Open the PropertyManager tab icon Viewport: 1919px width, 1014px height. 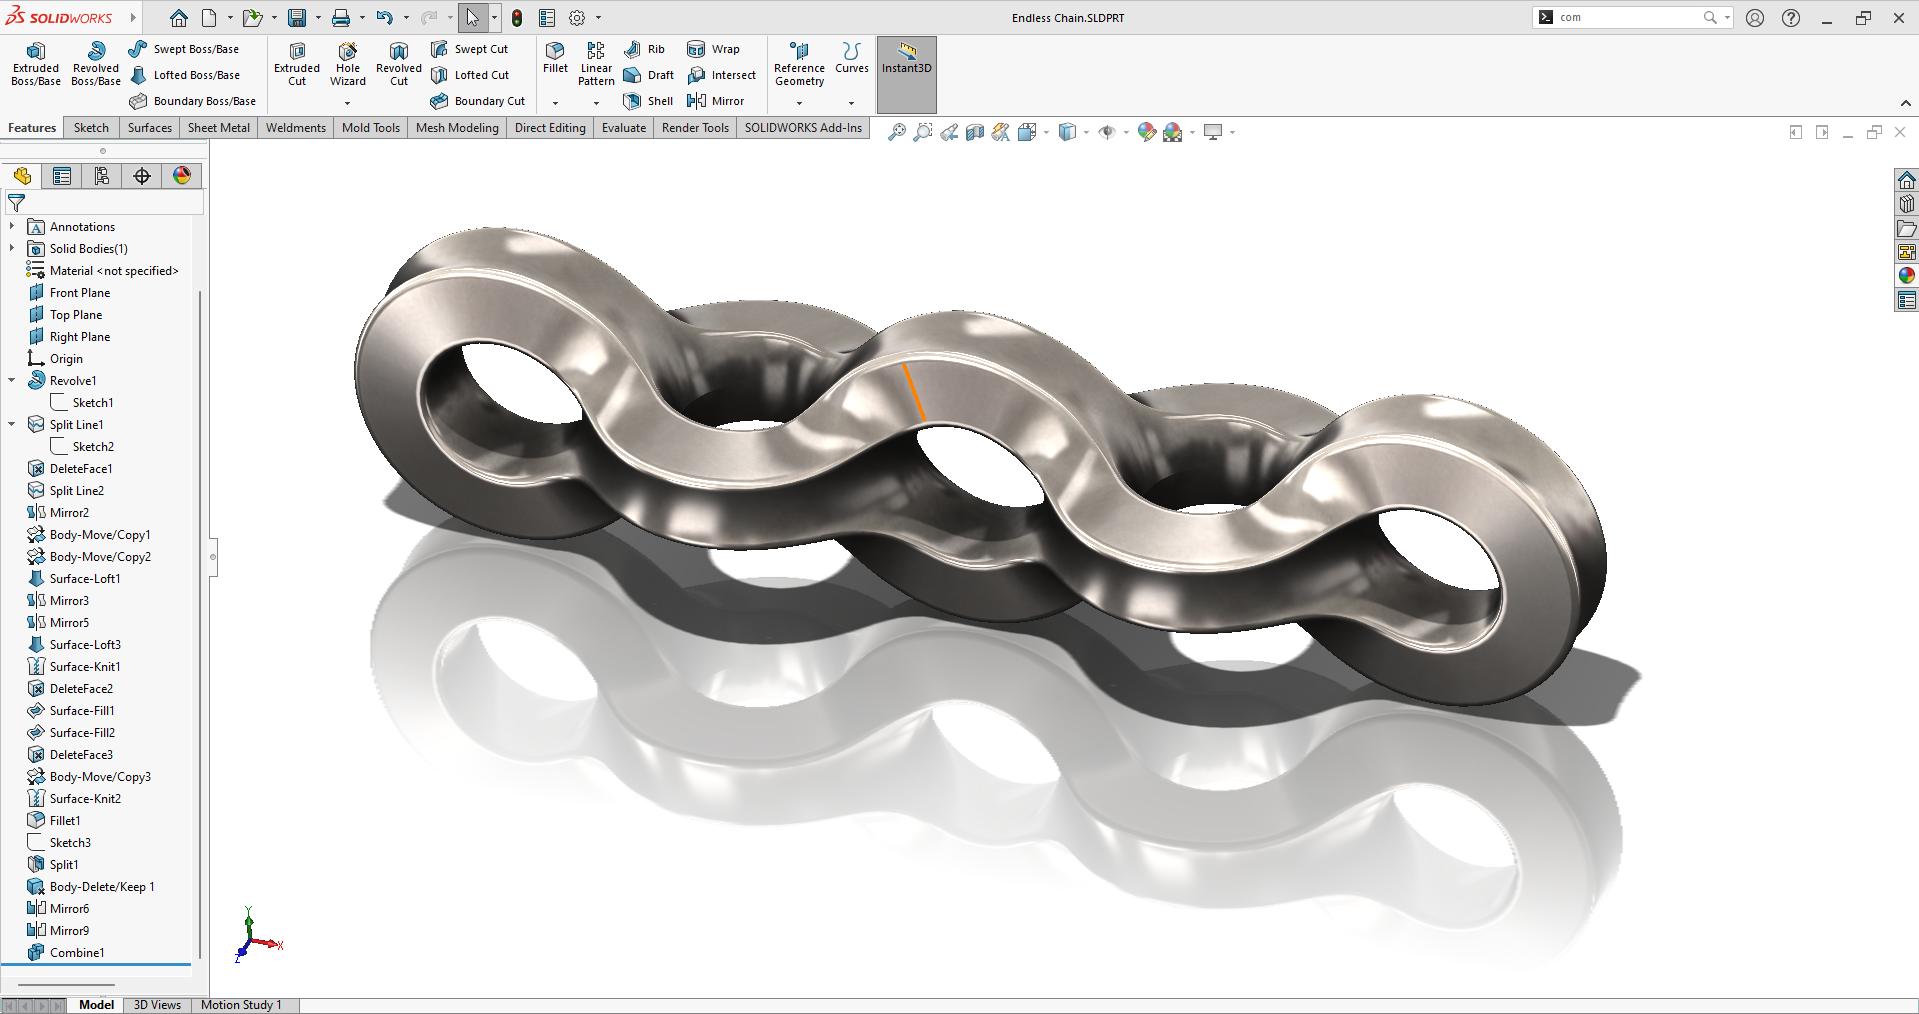pyautogui.click(x=62, y=176)
